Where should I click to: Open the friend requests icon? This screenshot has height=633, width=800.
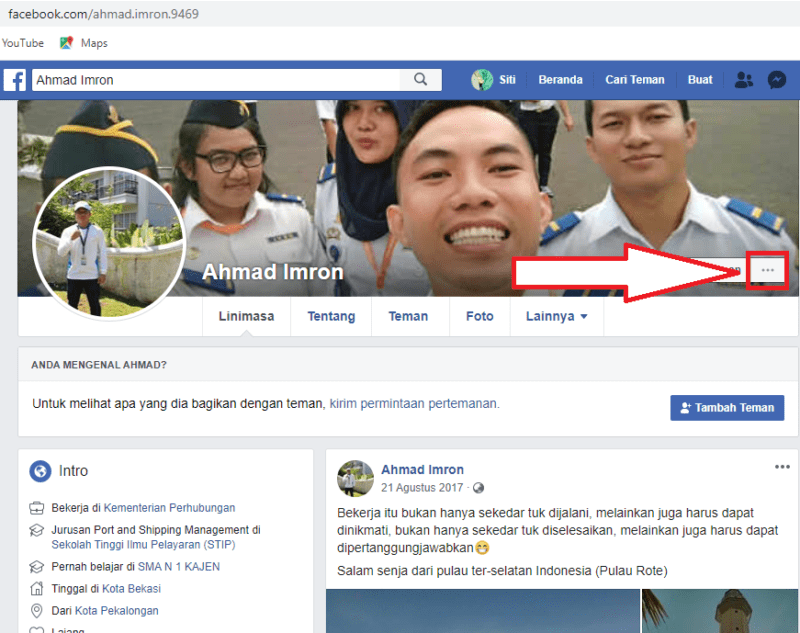click(743, 80)
